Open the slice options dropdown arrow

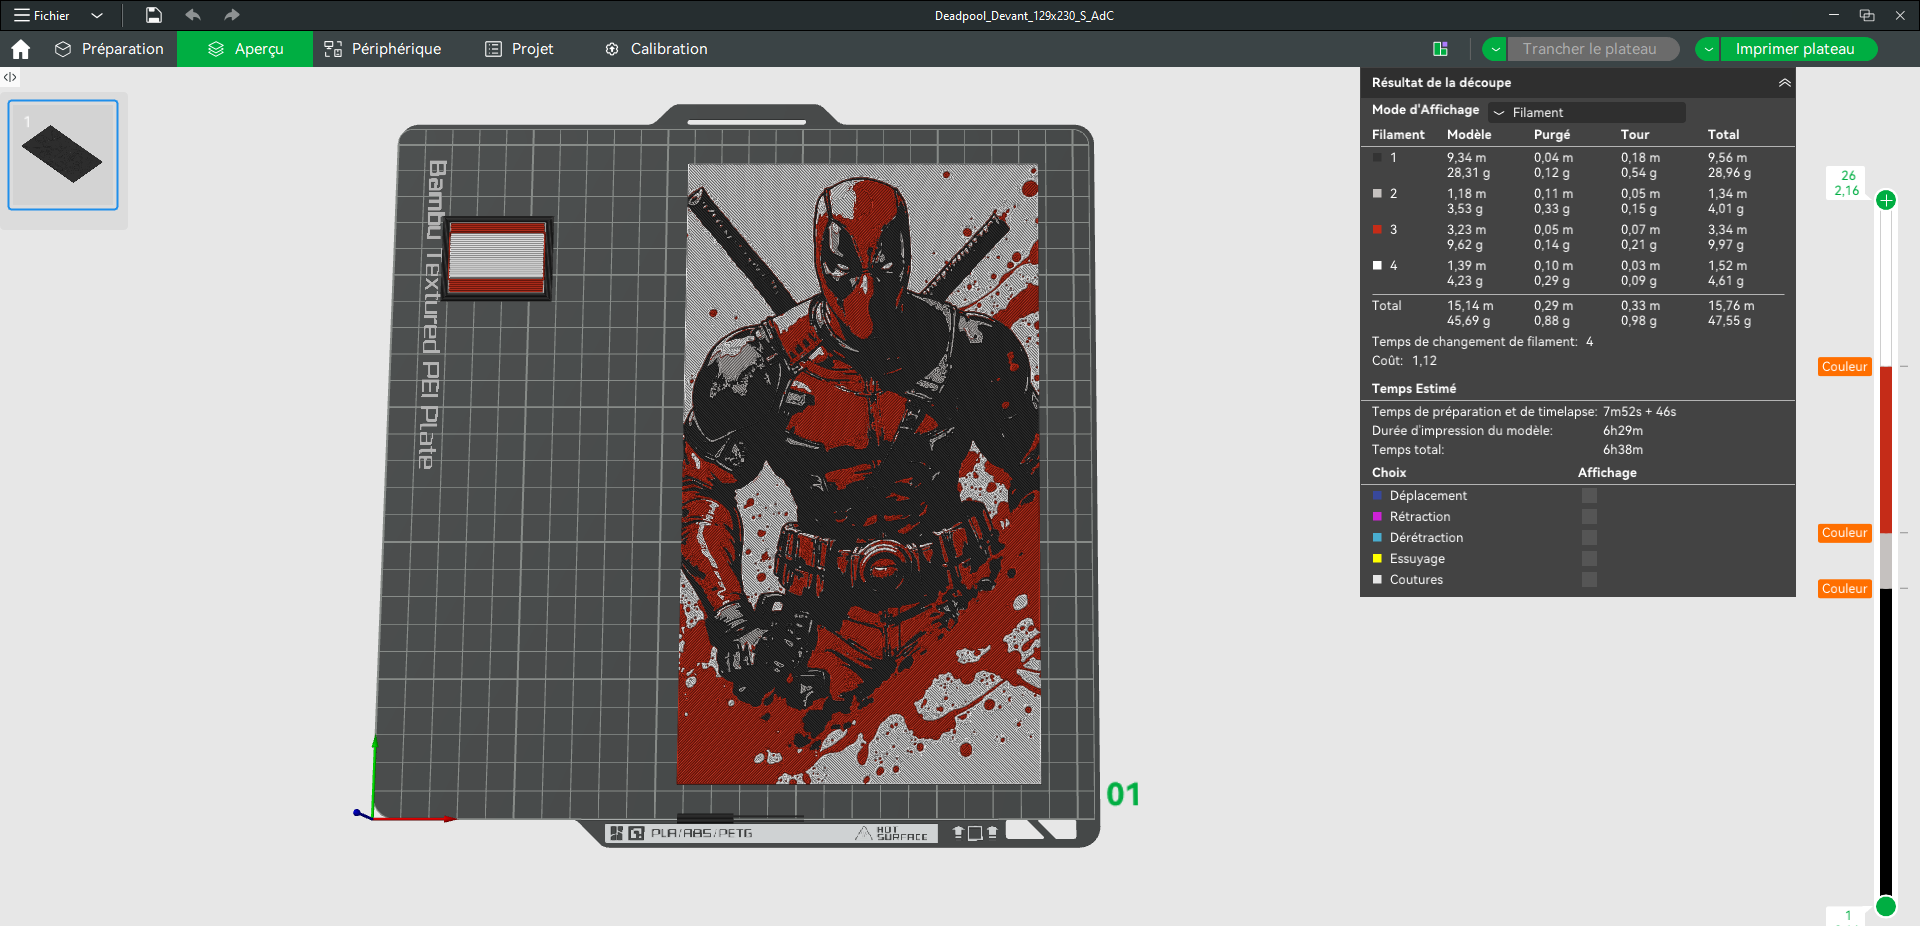click(1495, 49)
